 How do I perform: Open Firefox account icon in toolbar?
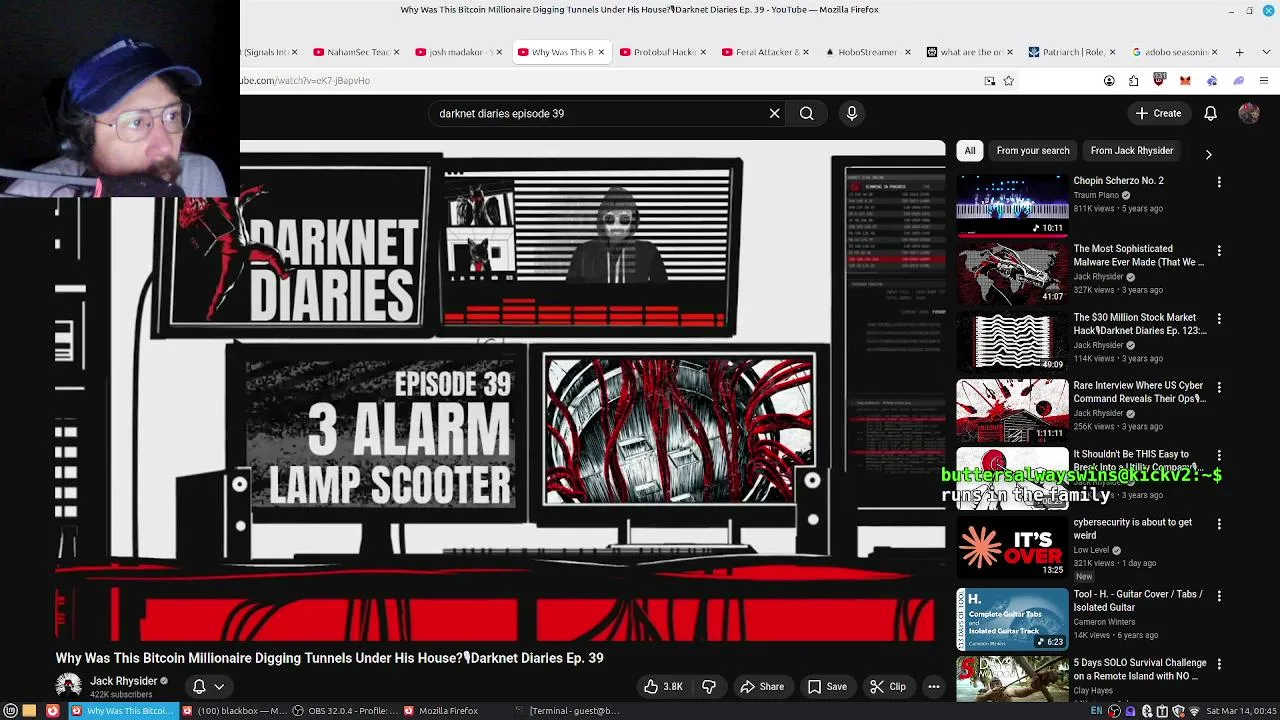tap(1109, 81)
